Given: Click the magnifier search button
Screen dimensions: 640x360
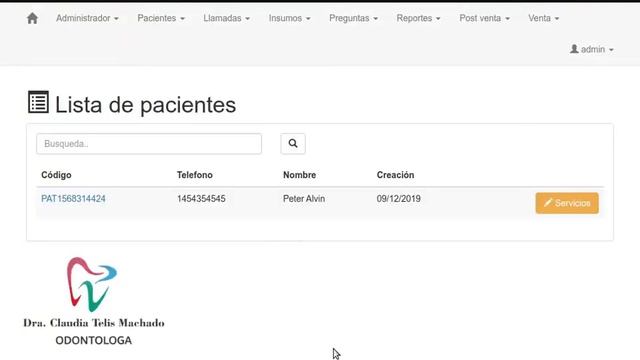Looking at the screenshot, I should pos(293,144).
